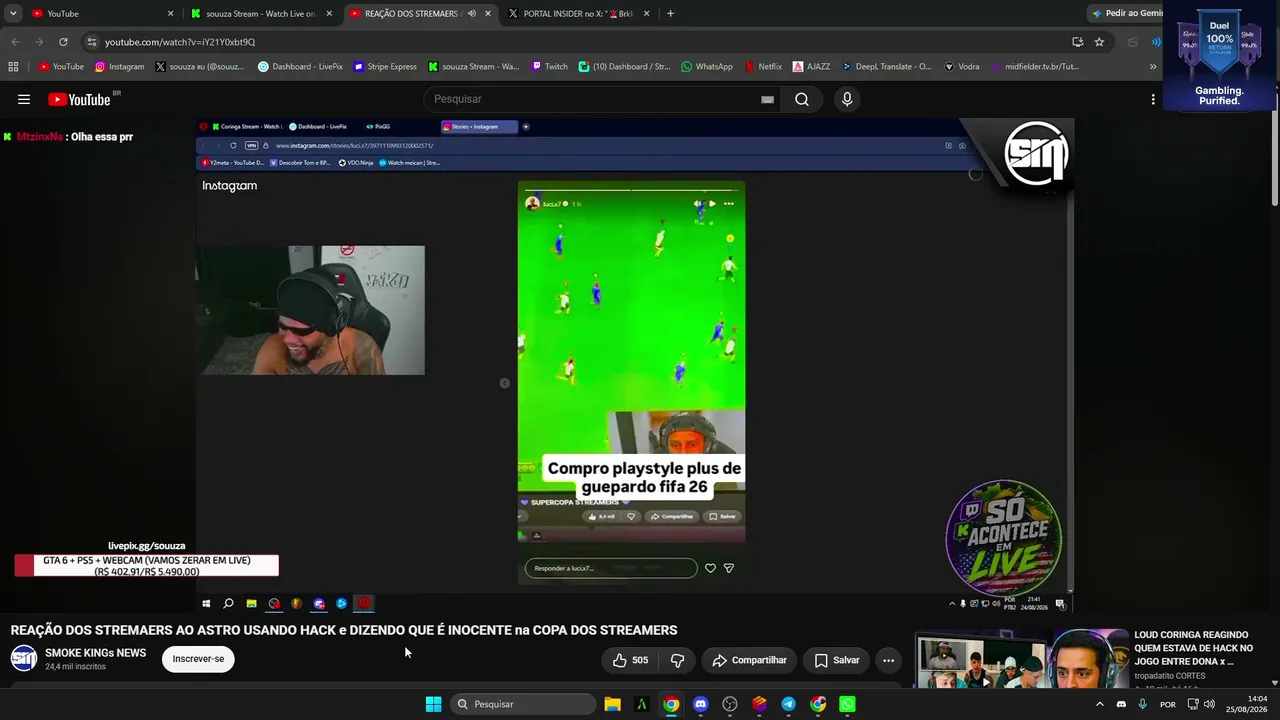1280x720 pixels.
Task: Start voice search with the microphone
Action: tap(847, 99)
